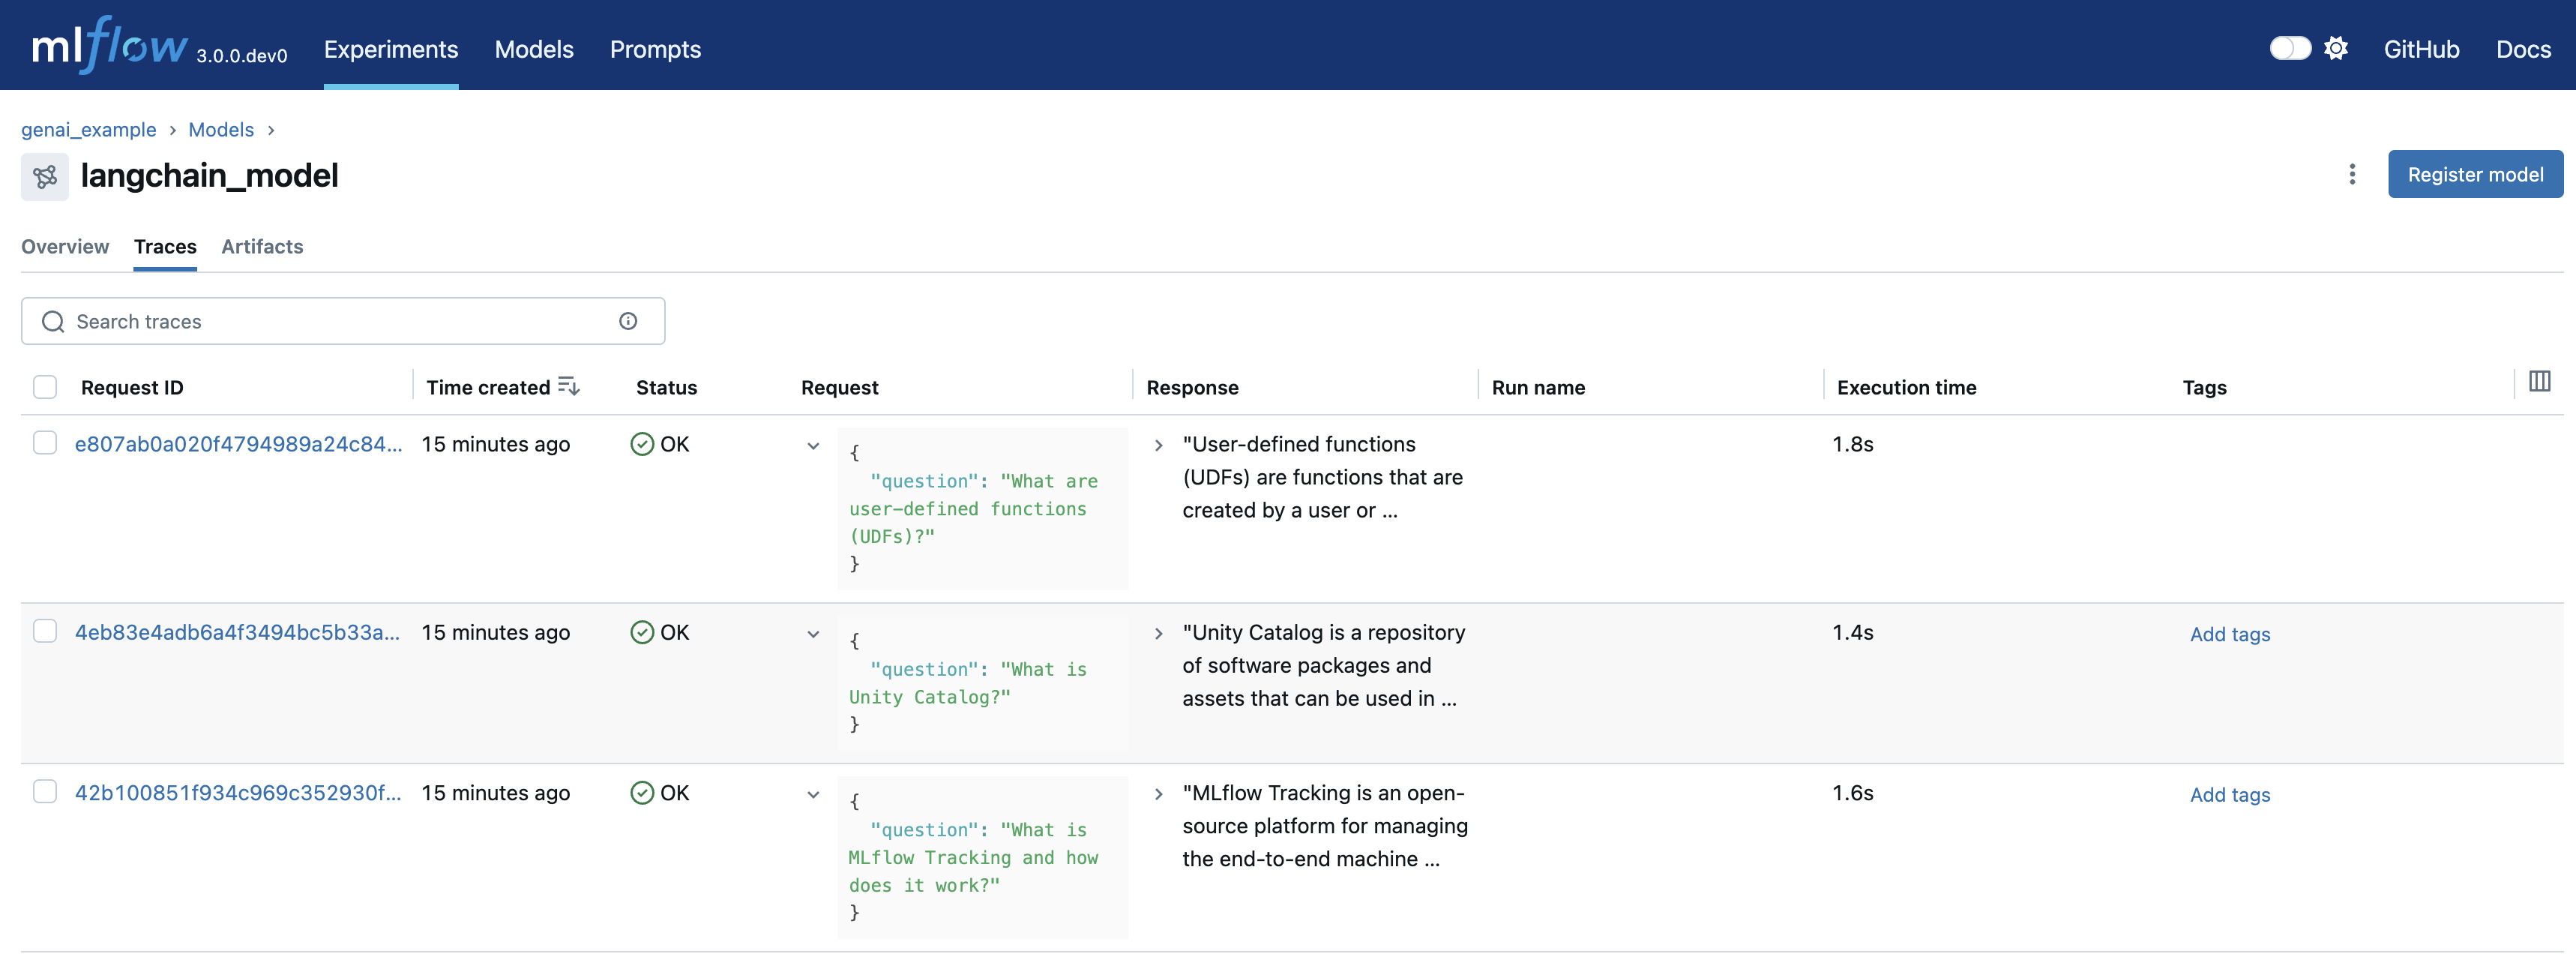2576x972 pixels.
Task: Click the sort icon on Time created
Action: (568, 386)
